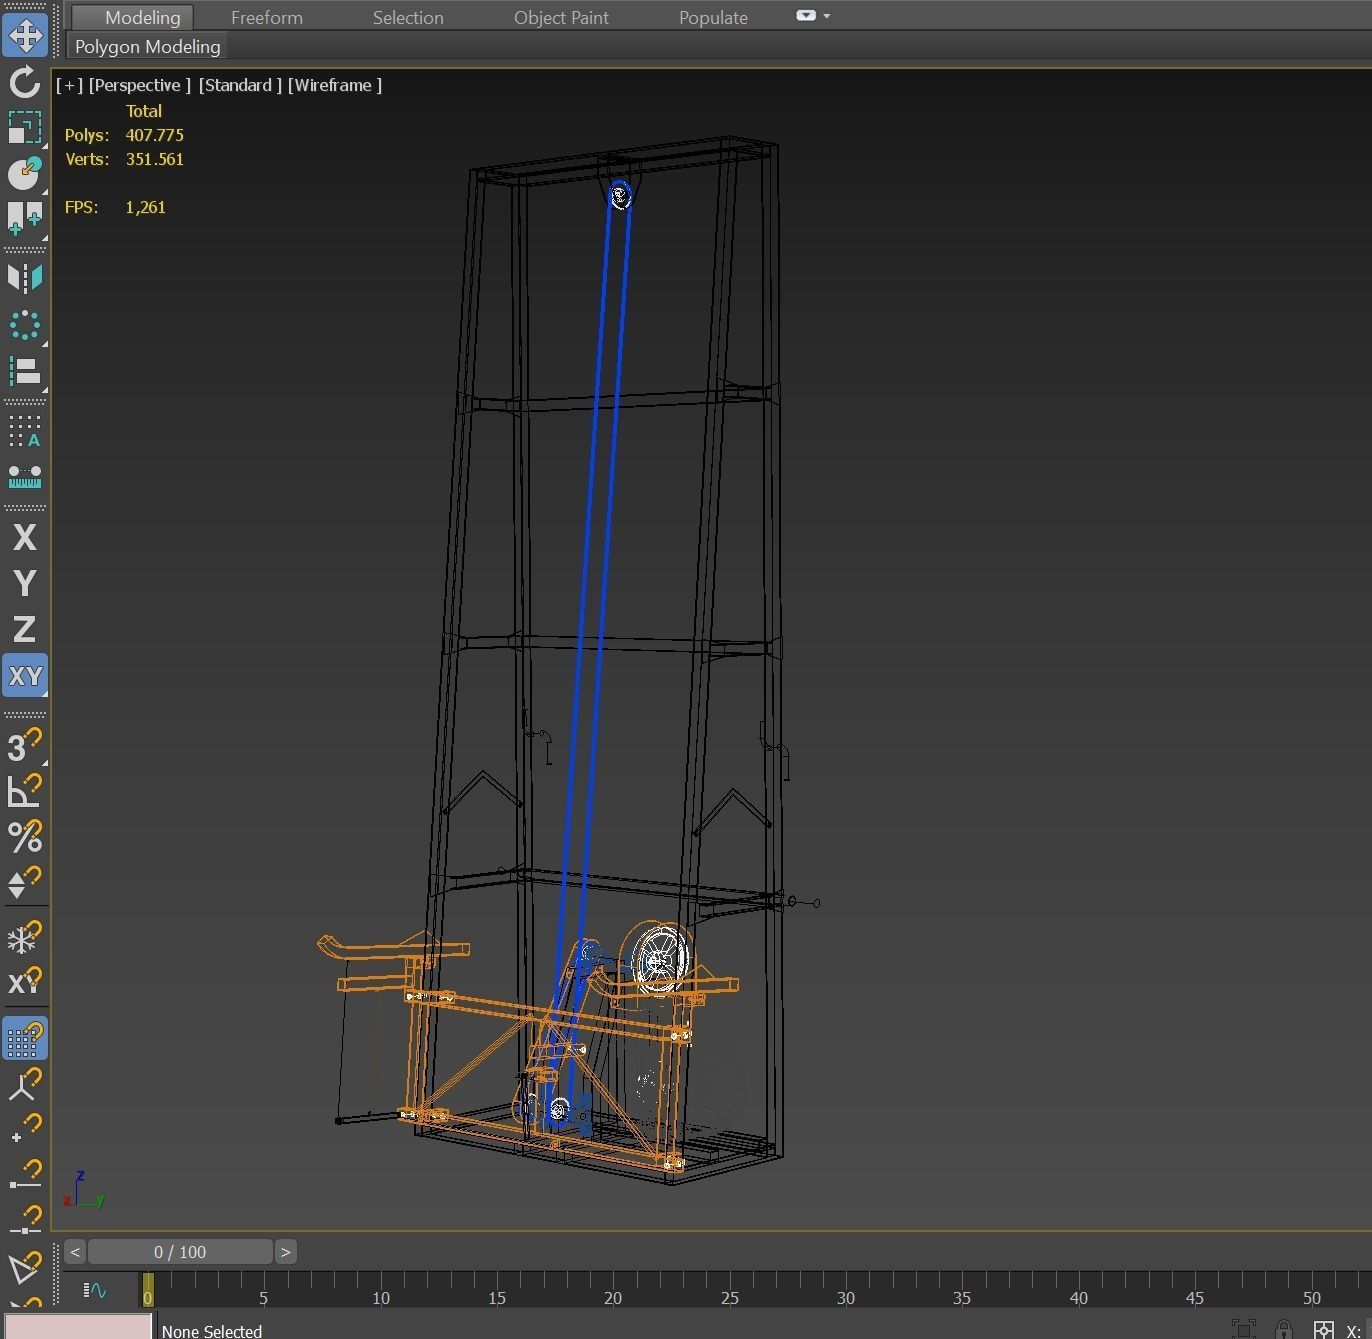Viewport: 1372px width, 1339px height.
Task: Restrict movement to Y axis
Action: 25,583
